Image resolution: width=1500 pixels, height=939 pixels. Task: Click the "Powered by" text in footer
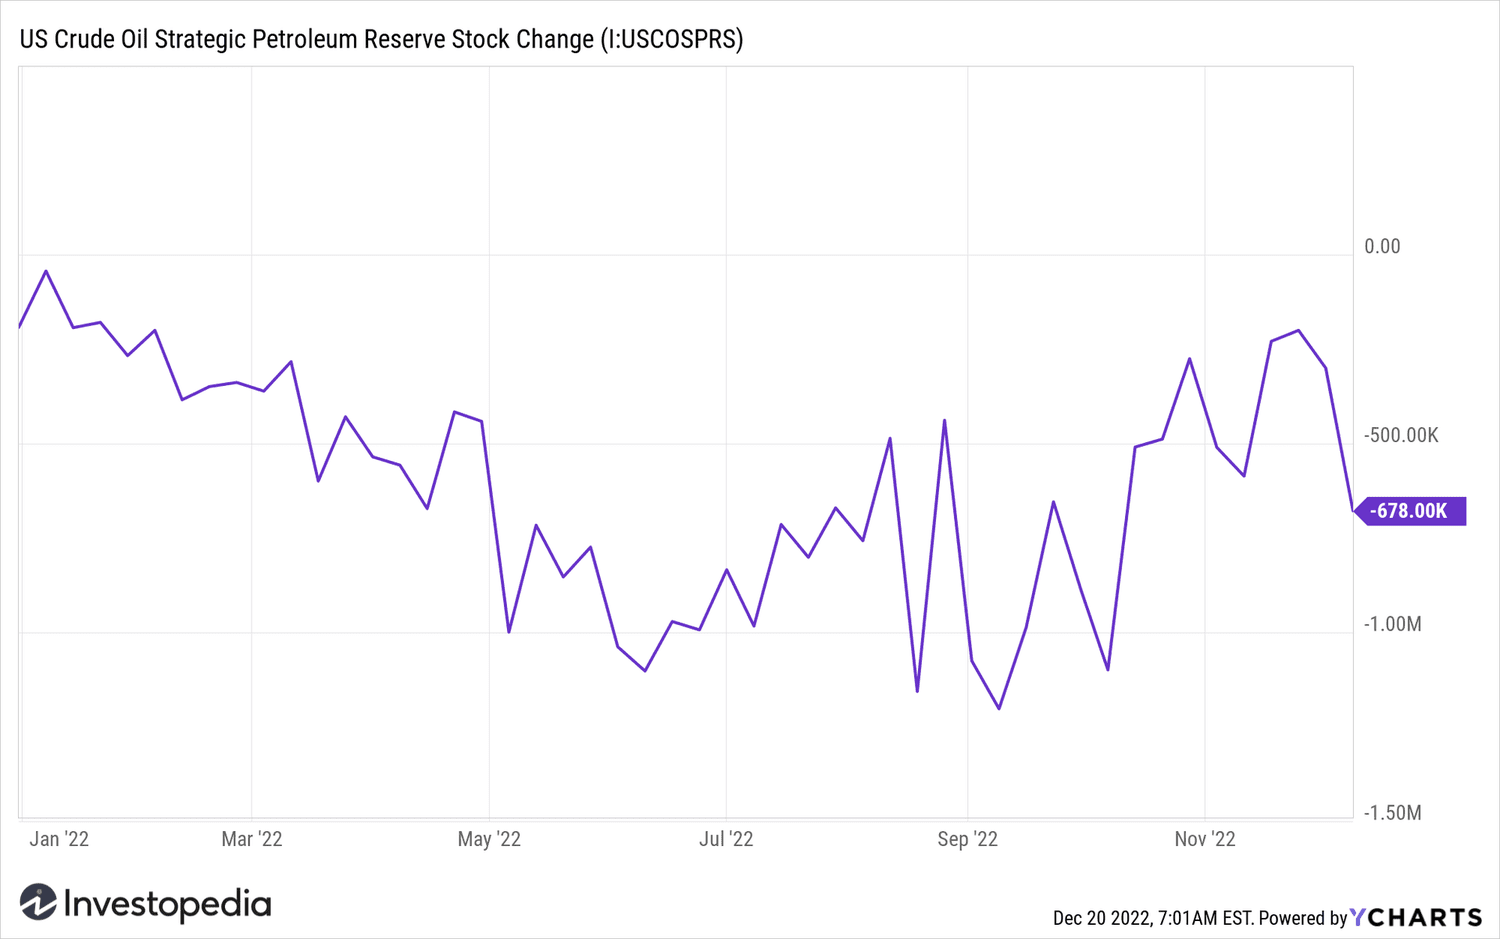point(1302,918)
